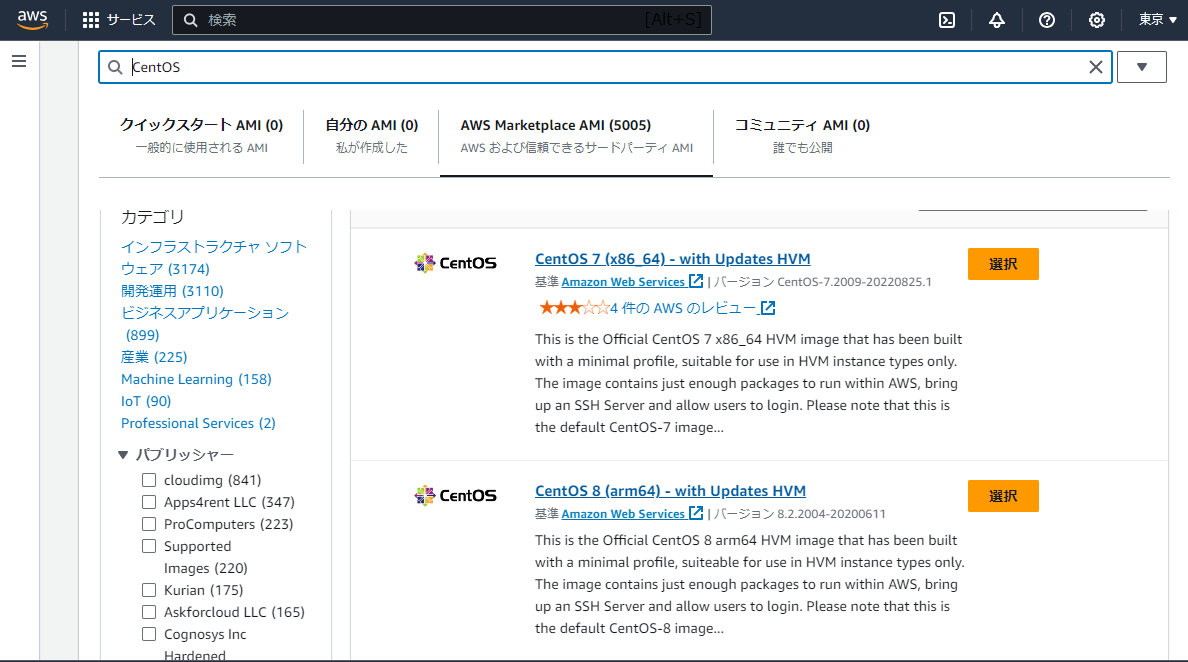Viewport: 1188px width, 662px height.
Task: Open the サービス grid menu icon
Action: click(91, 20)
